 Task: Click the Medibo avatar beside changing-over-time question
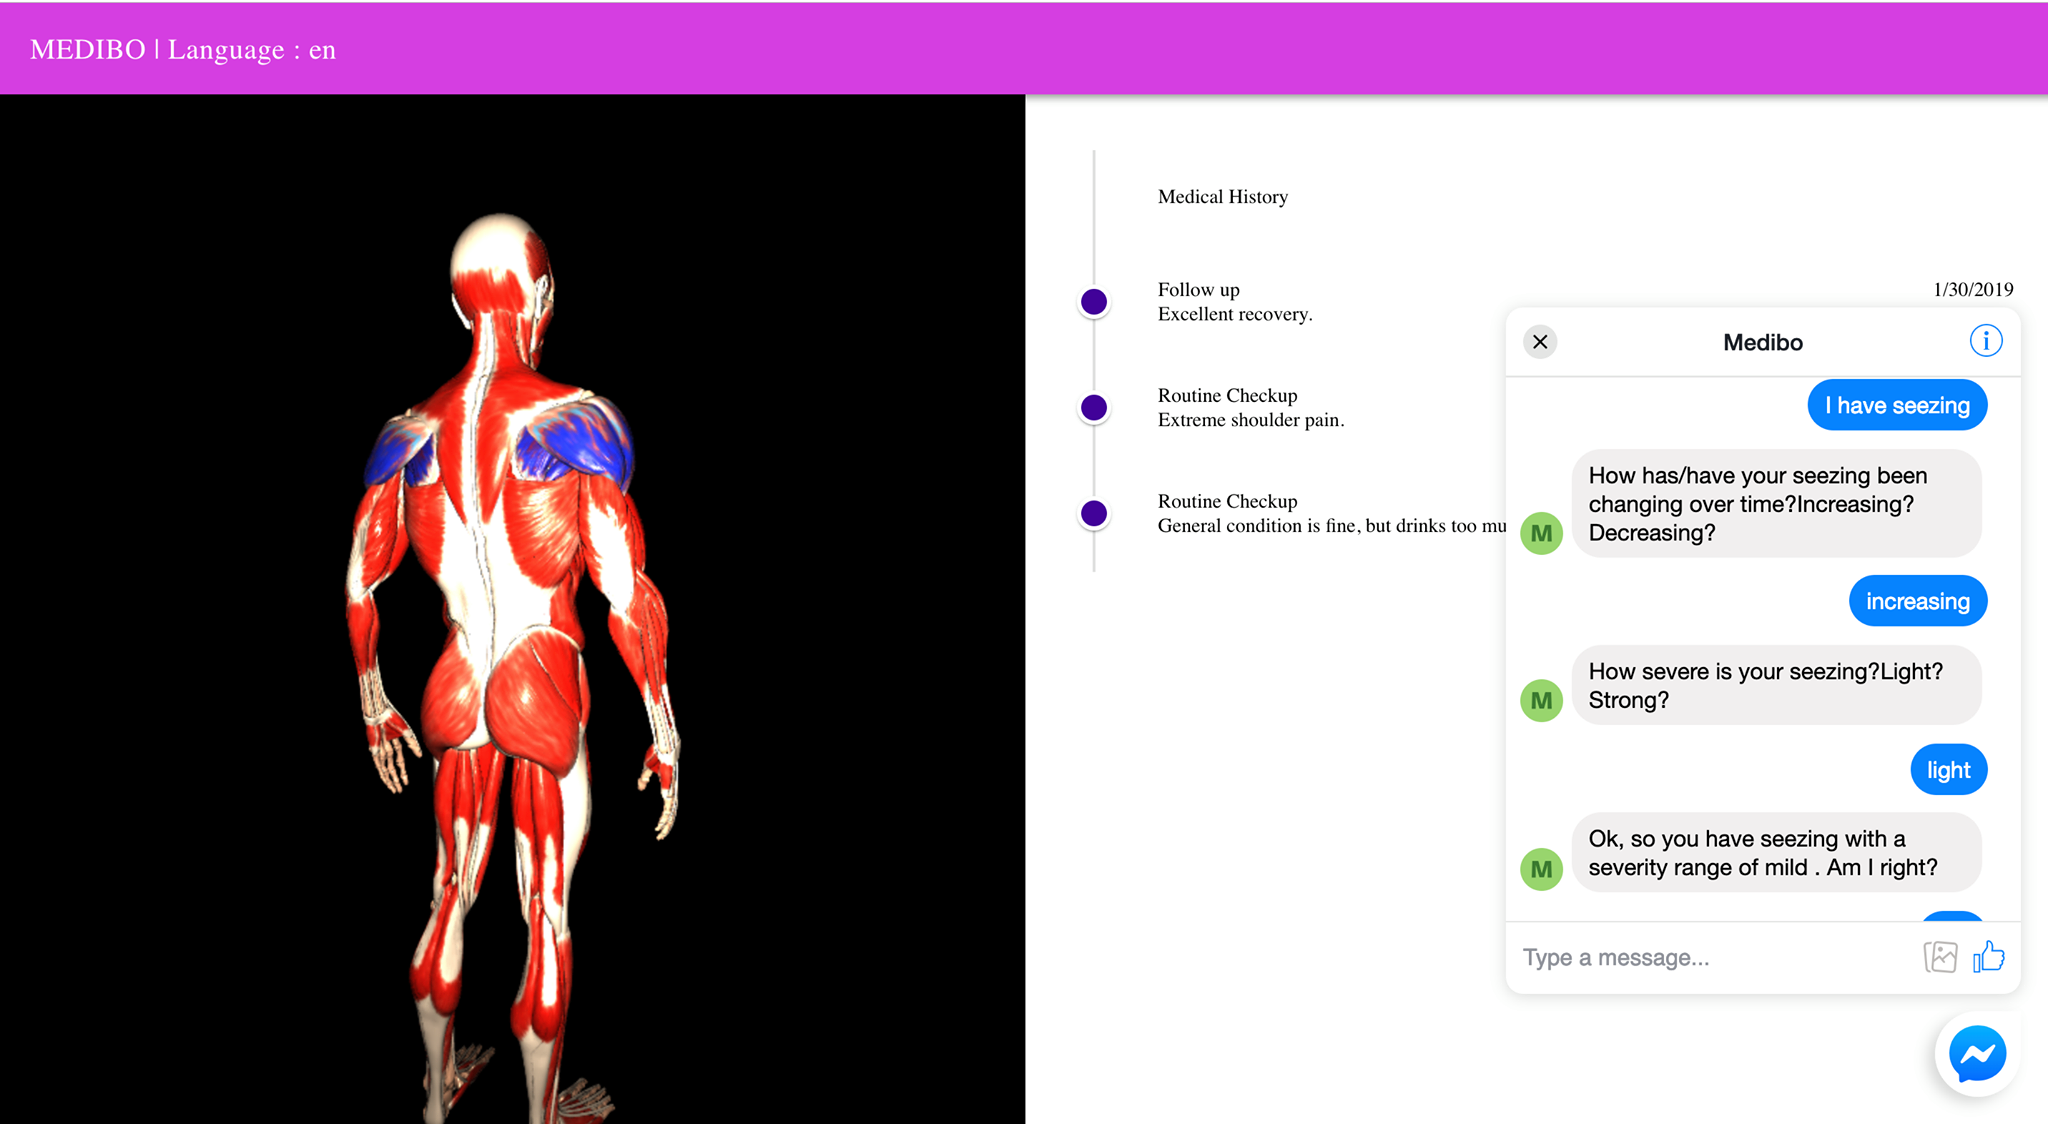1541,533
